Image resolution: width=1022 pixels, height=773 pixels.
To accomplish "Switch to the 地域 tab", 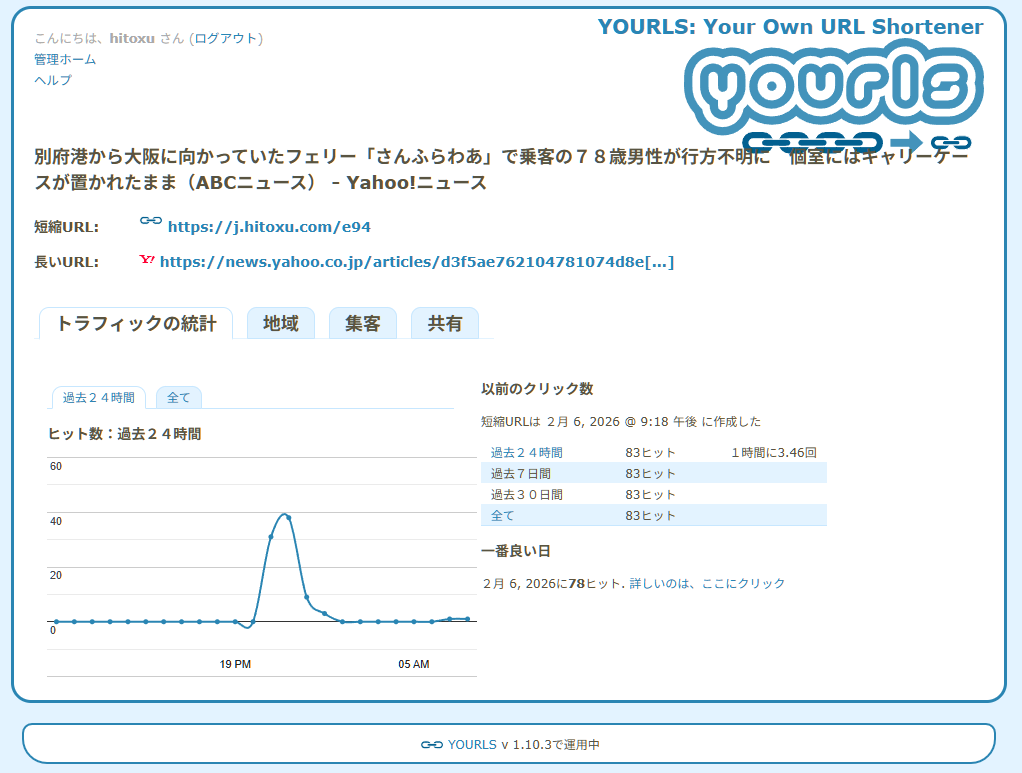I will 280,324.
